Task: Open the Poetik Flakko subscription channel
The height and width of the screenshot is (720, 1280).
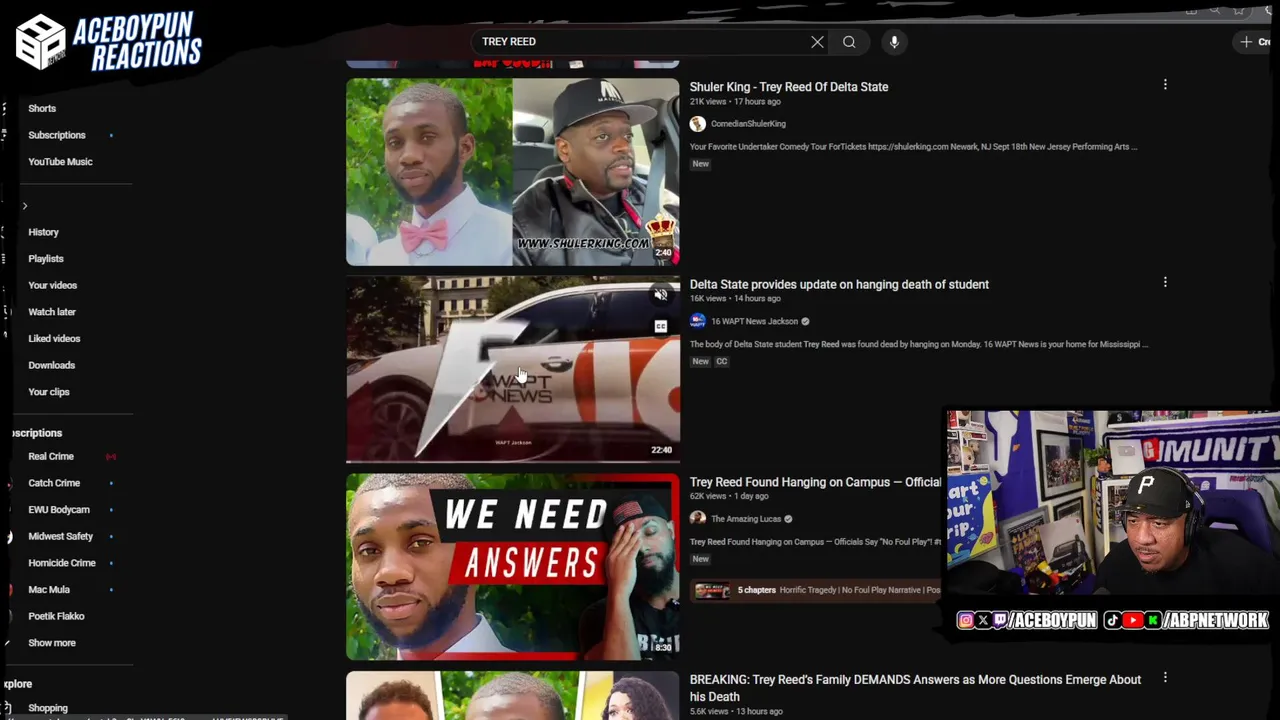Action: pyautogui.click(x=56, y=617)
